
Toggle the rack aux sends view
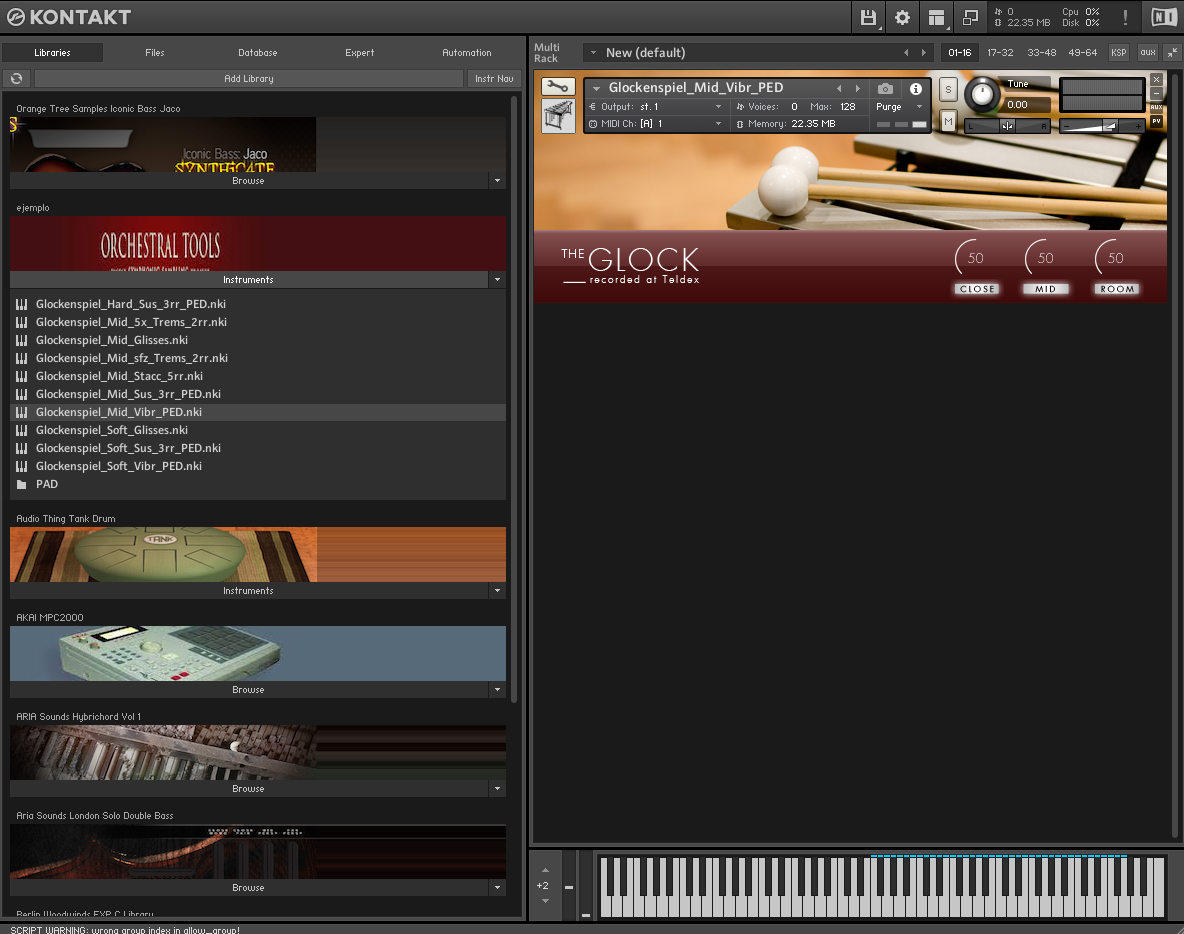[1148, 53]
